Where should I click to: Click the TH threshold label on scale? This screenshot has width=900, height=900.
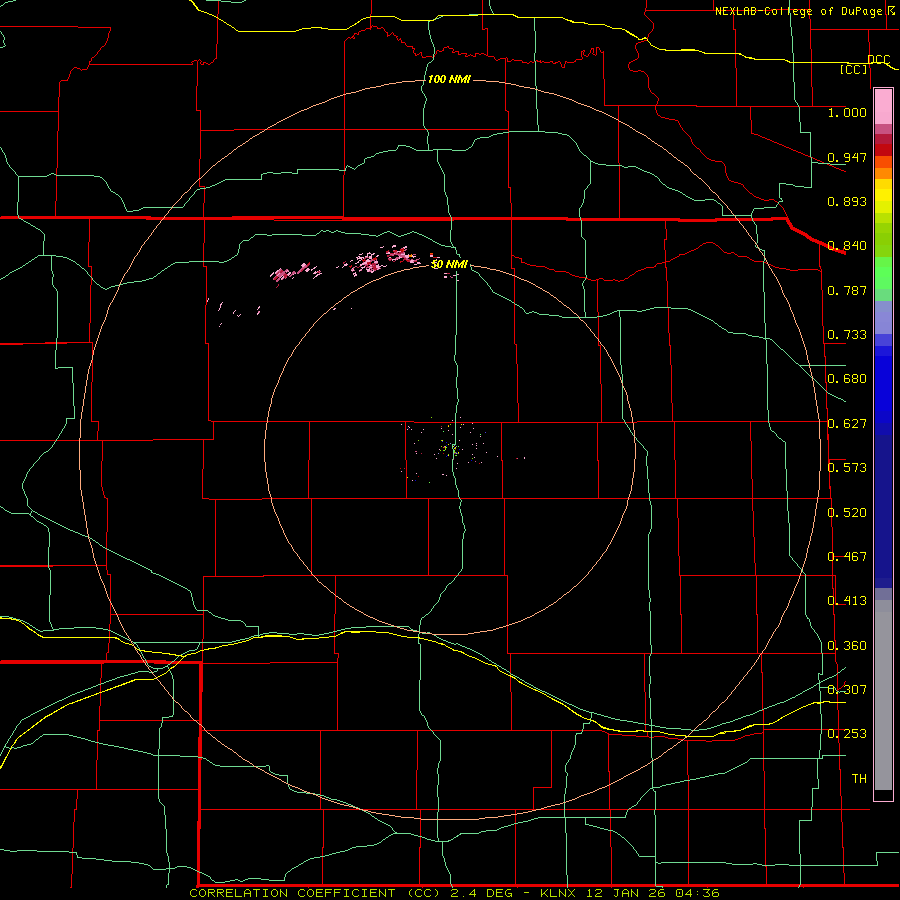coord(859,779)
